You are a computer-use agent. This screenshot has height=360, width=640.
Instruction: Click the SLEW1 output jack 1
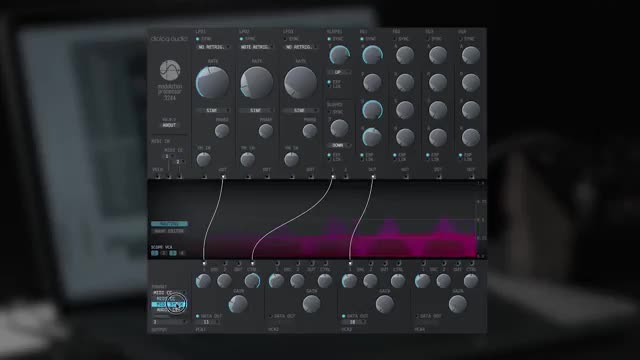[x=333, y=176]
